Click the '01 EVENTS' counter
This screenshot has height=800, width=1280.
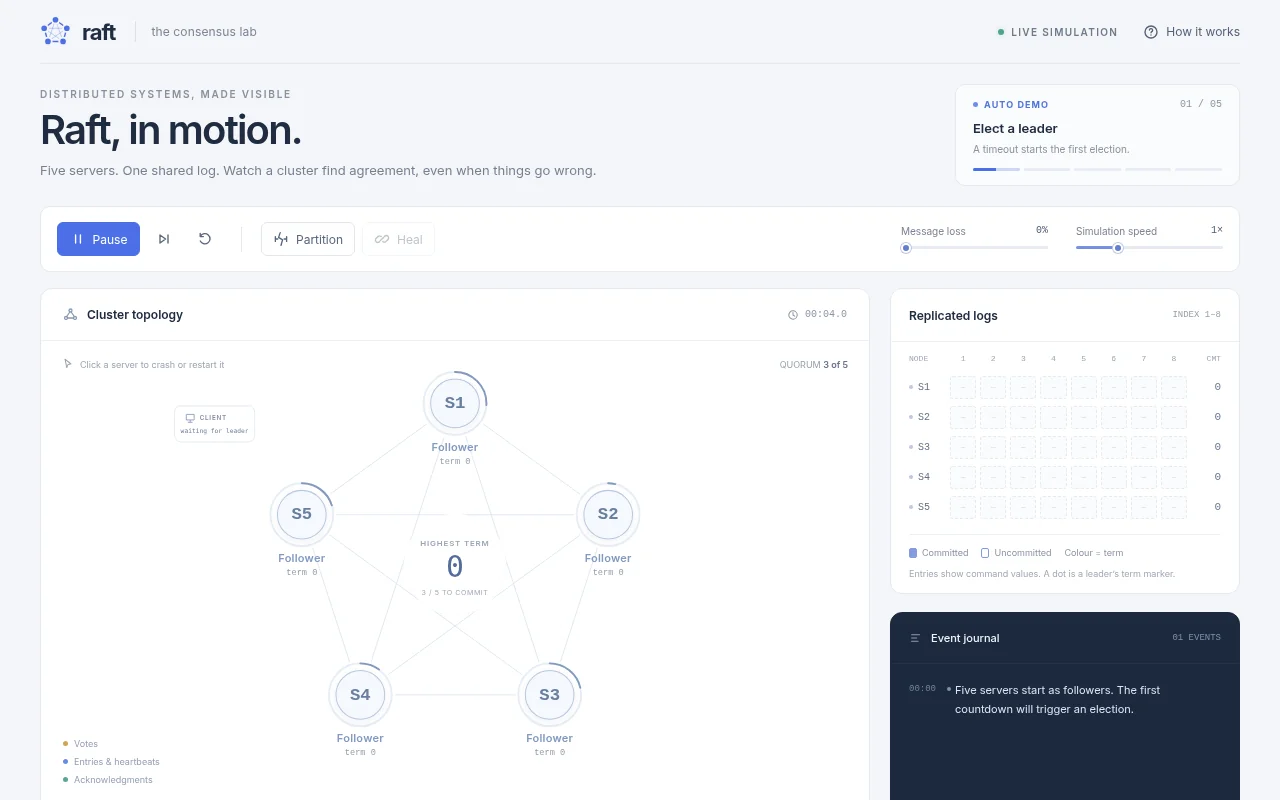tap(1197, 637)
